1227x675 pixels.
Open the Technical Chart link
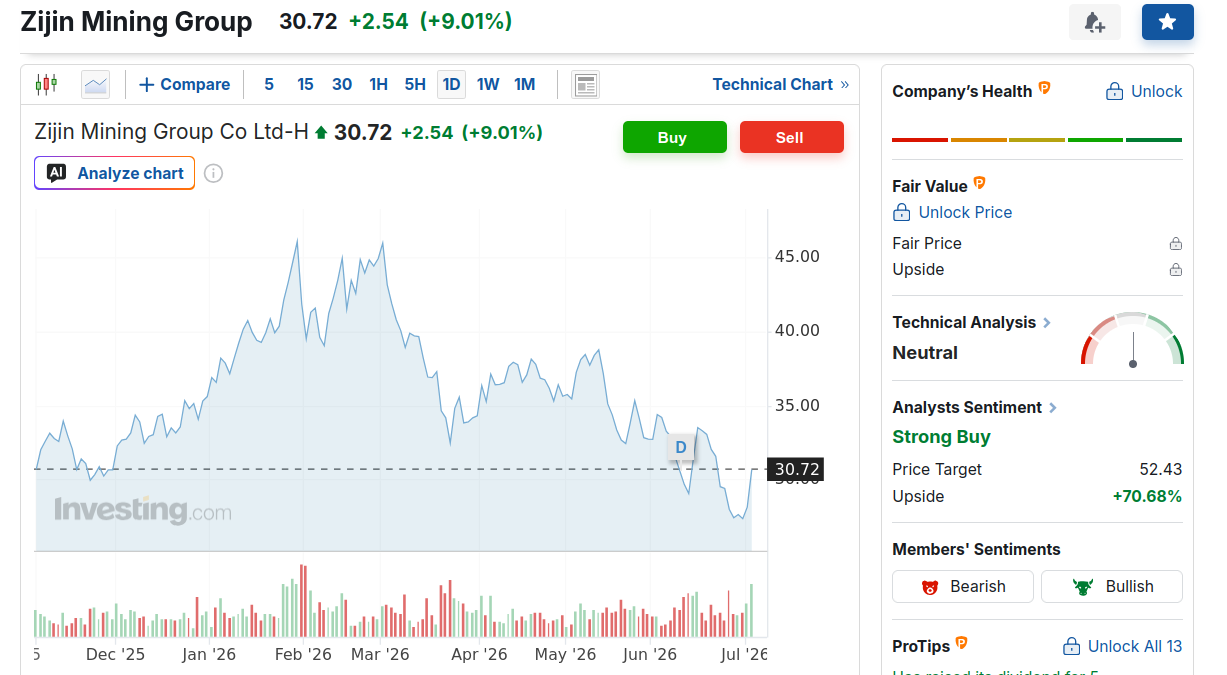tap(781, 85)
